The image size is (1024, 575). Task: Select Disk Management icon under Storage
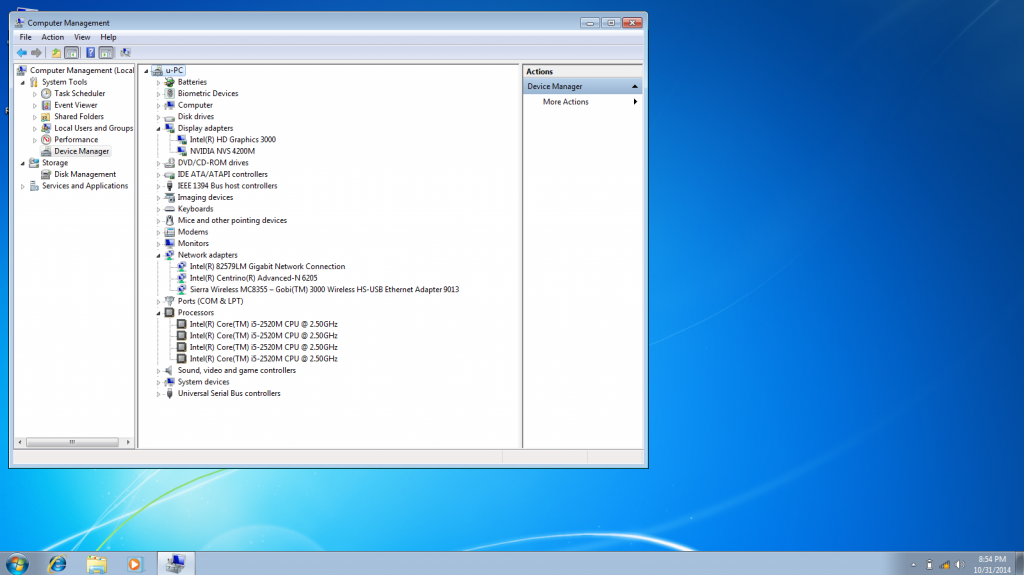[x=46, y=174]
